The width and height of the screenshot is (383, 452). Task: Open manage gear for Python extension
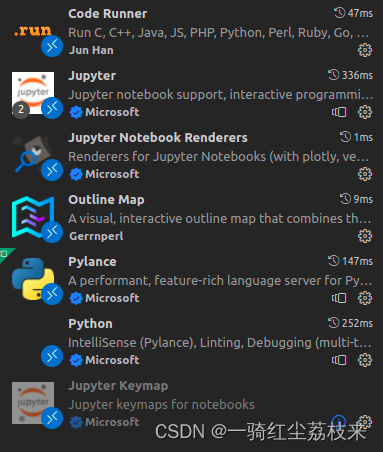coord(365,360)
